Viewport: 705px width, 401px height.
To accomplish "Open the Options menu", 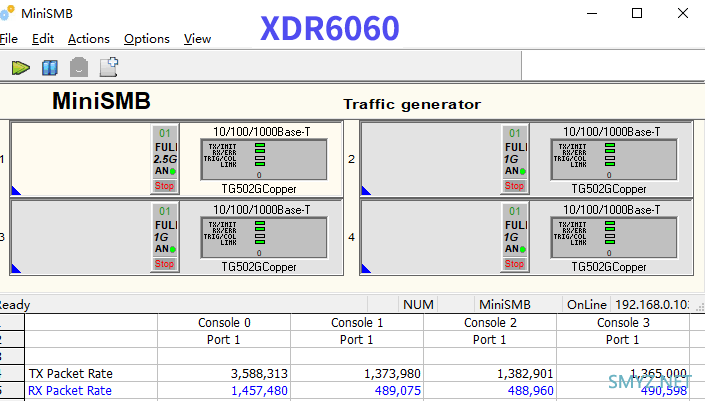I will click(147, 39).
